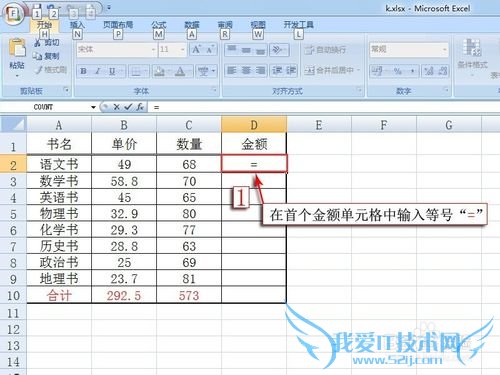Expand Alignment group dialog launcher
Image resolution: width=500 pixels, height=375 pixels.
(359, 90)
